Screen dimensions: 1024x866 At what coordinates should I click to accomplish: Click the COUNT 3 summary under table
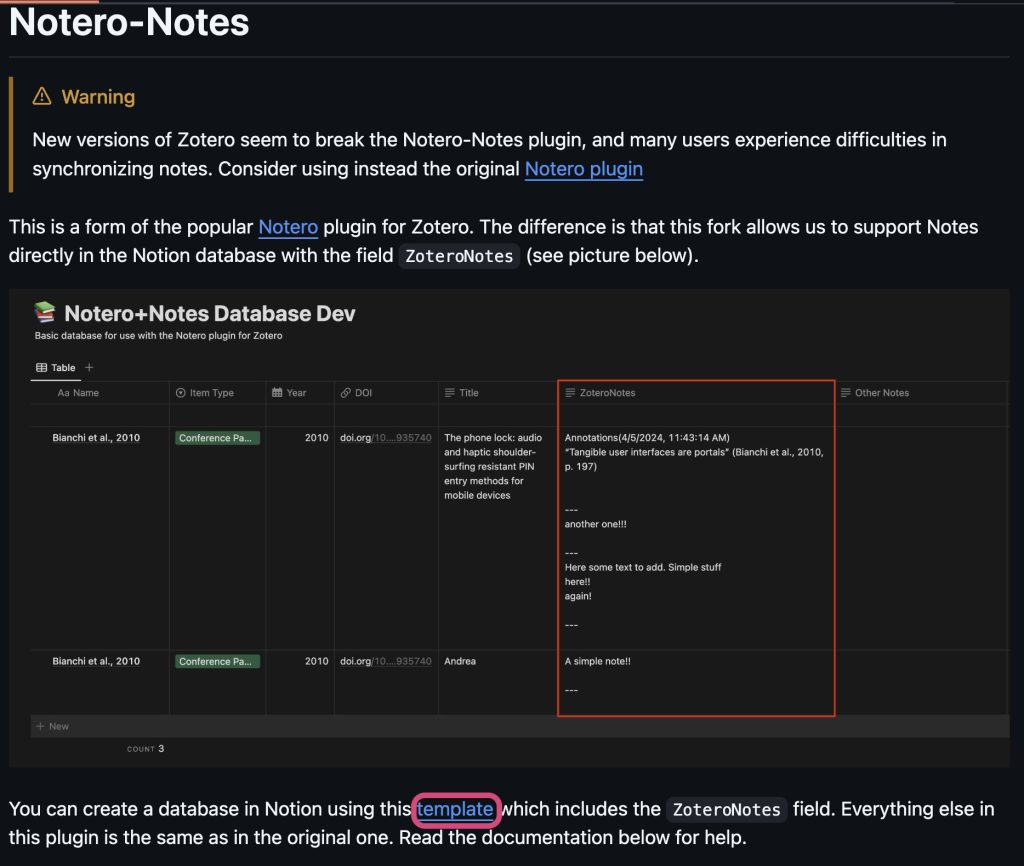146,749
